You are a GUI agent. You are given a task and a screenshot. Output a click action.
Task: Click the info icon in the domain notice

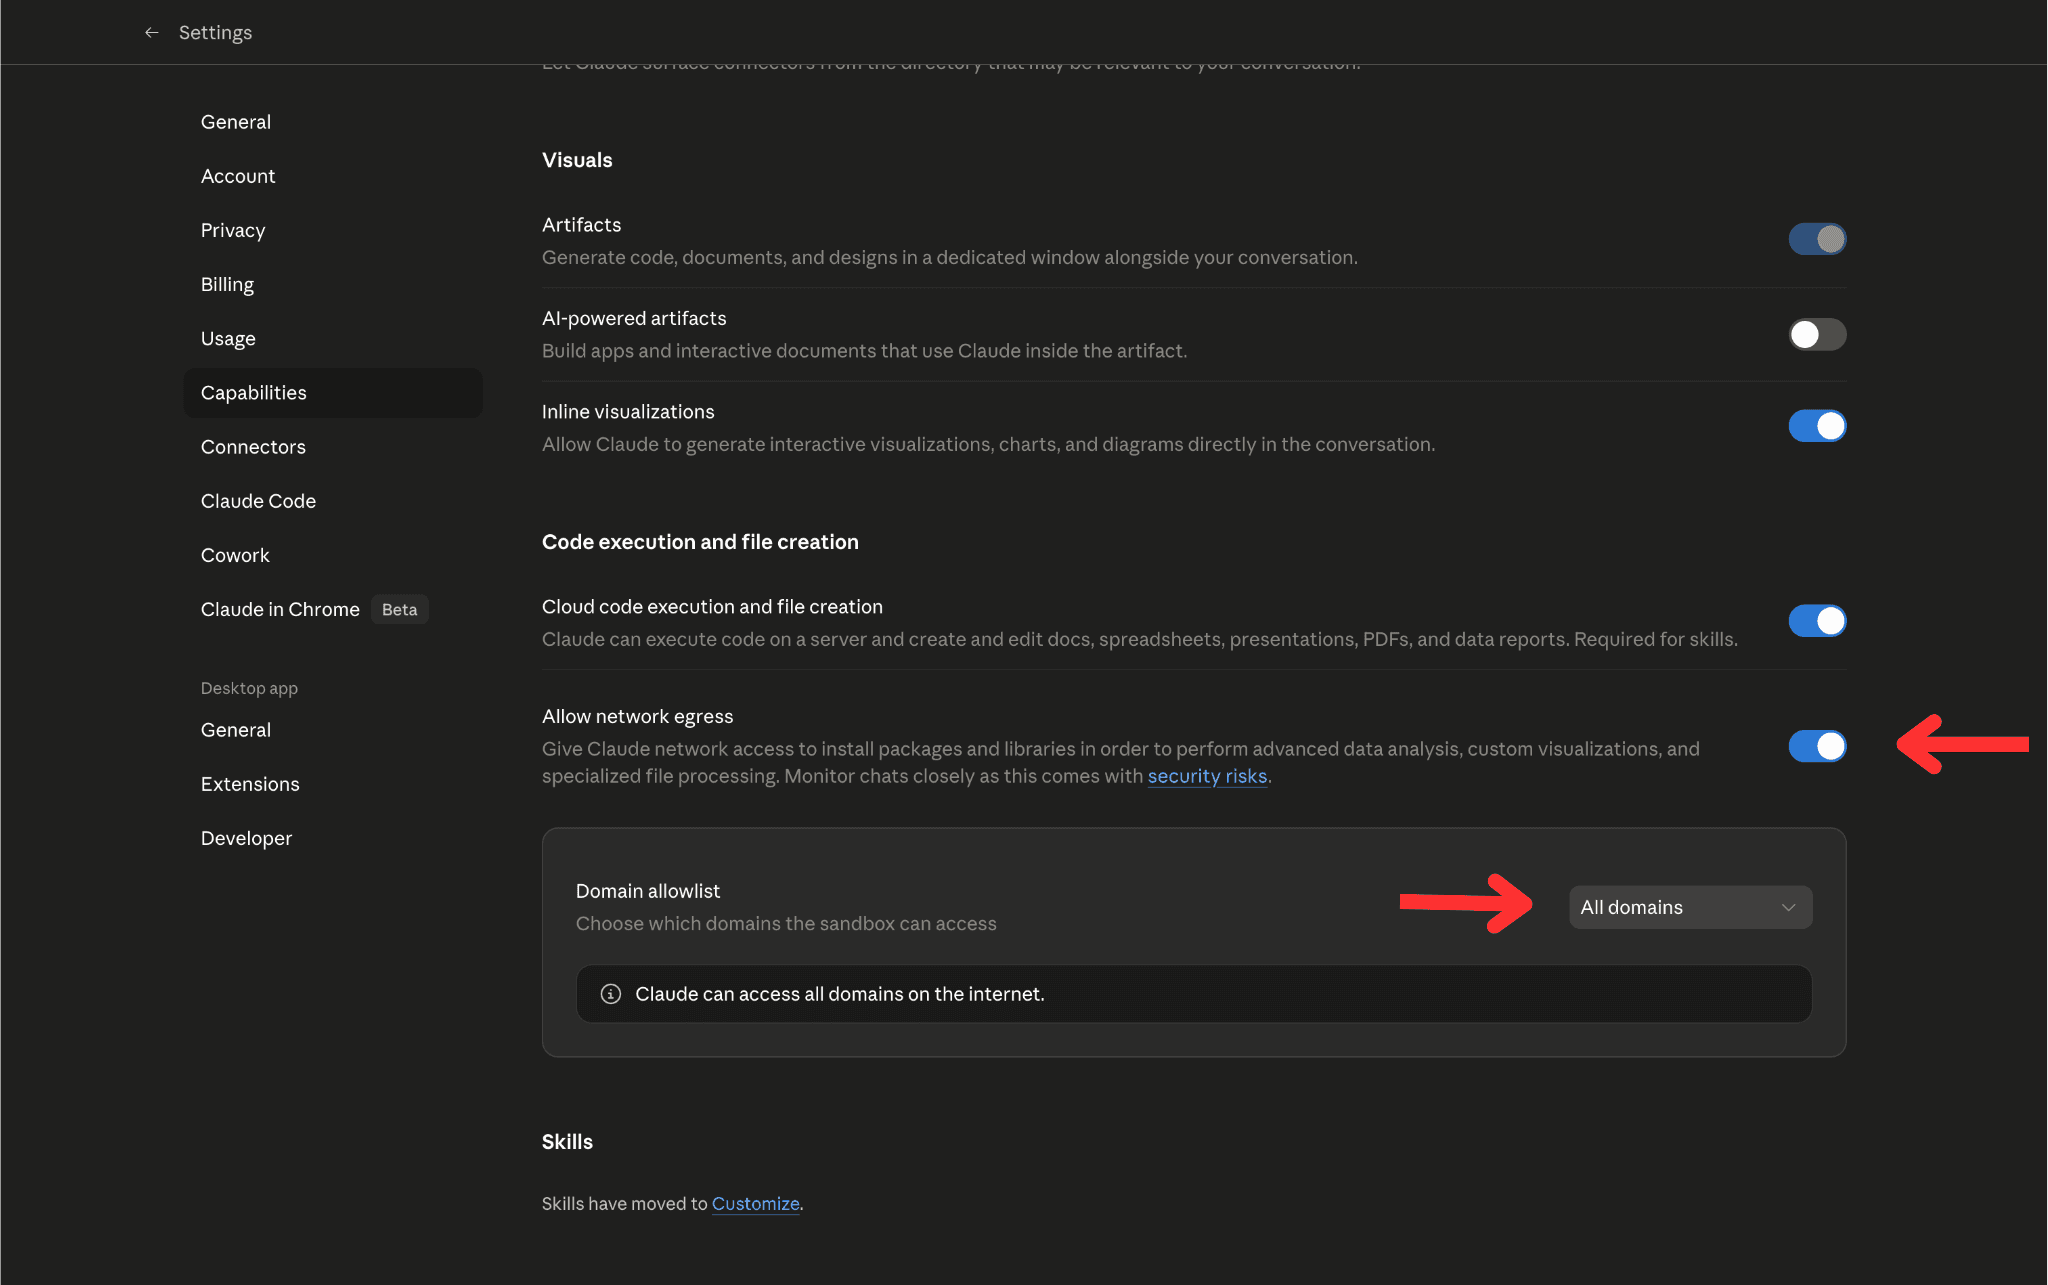coord(610,994)
